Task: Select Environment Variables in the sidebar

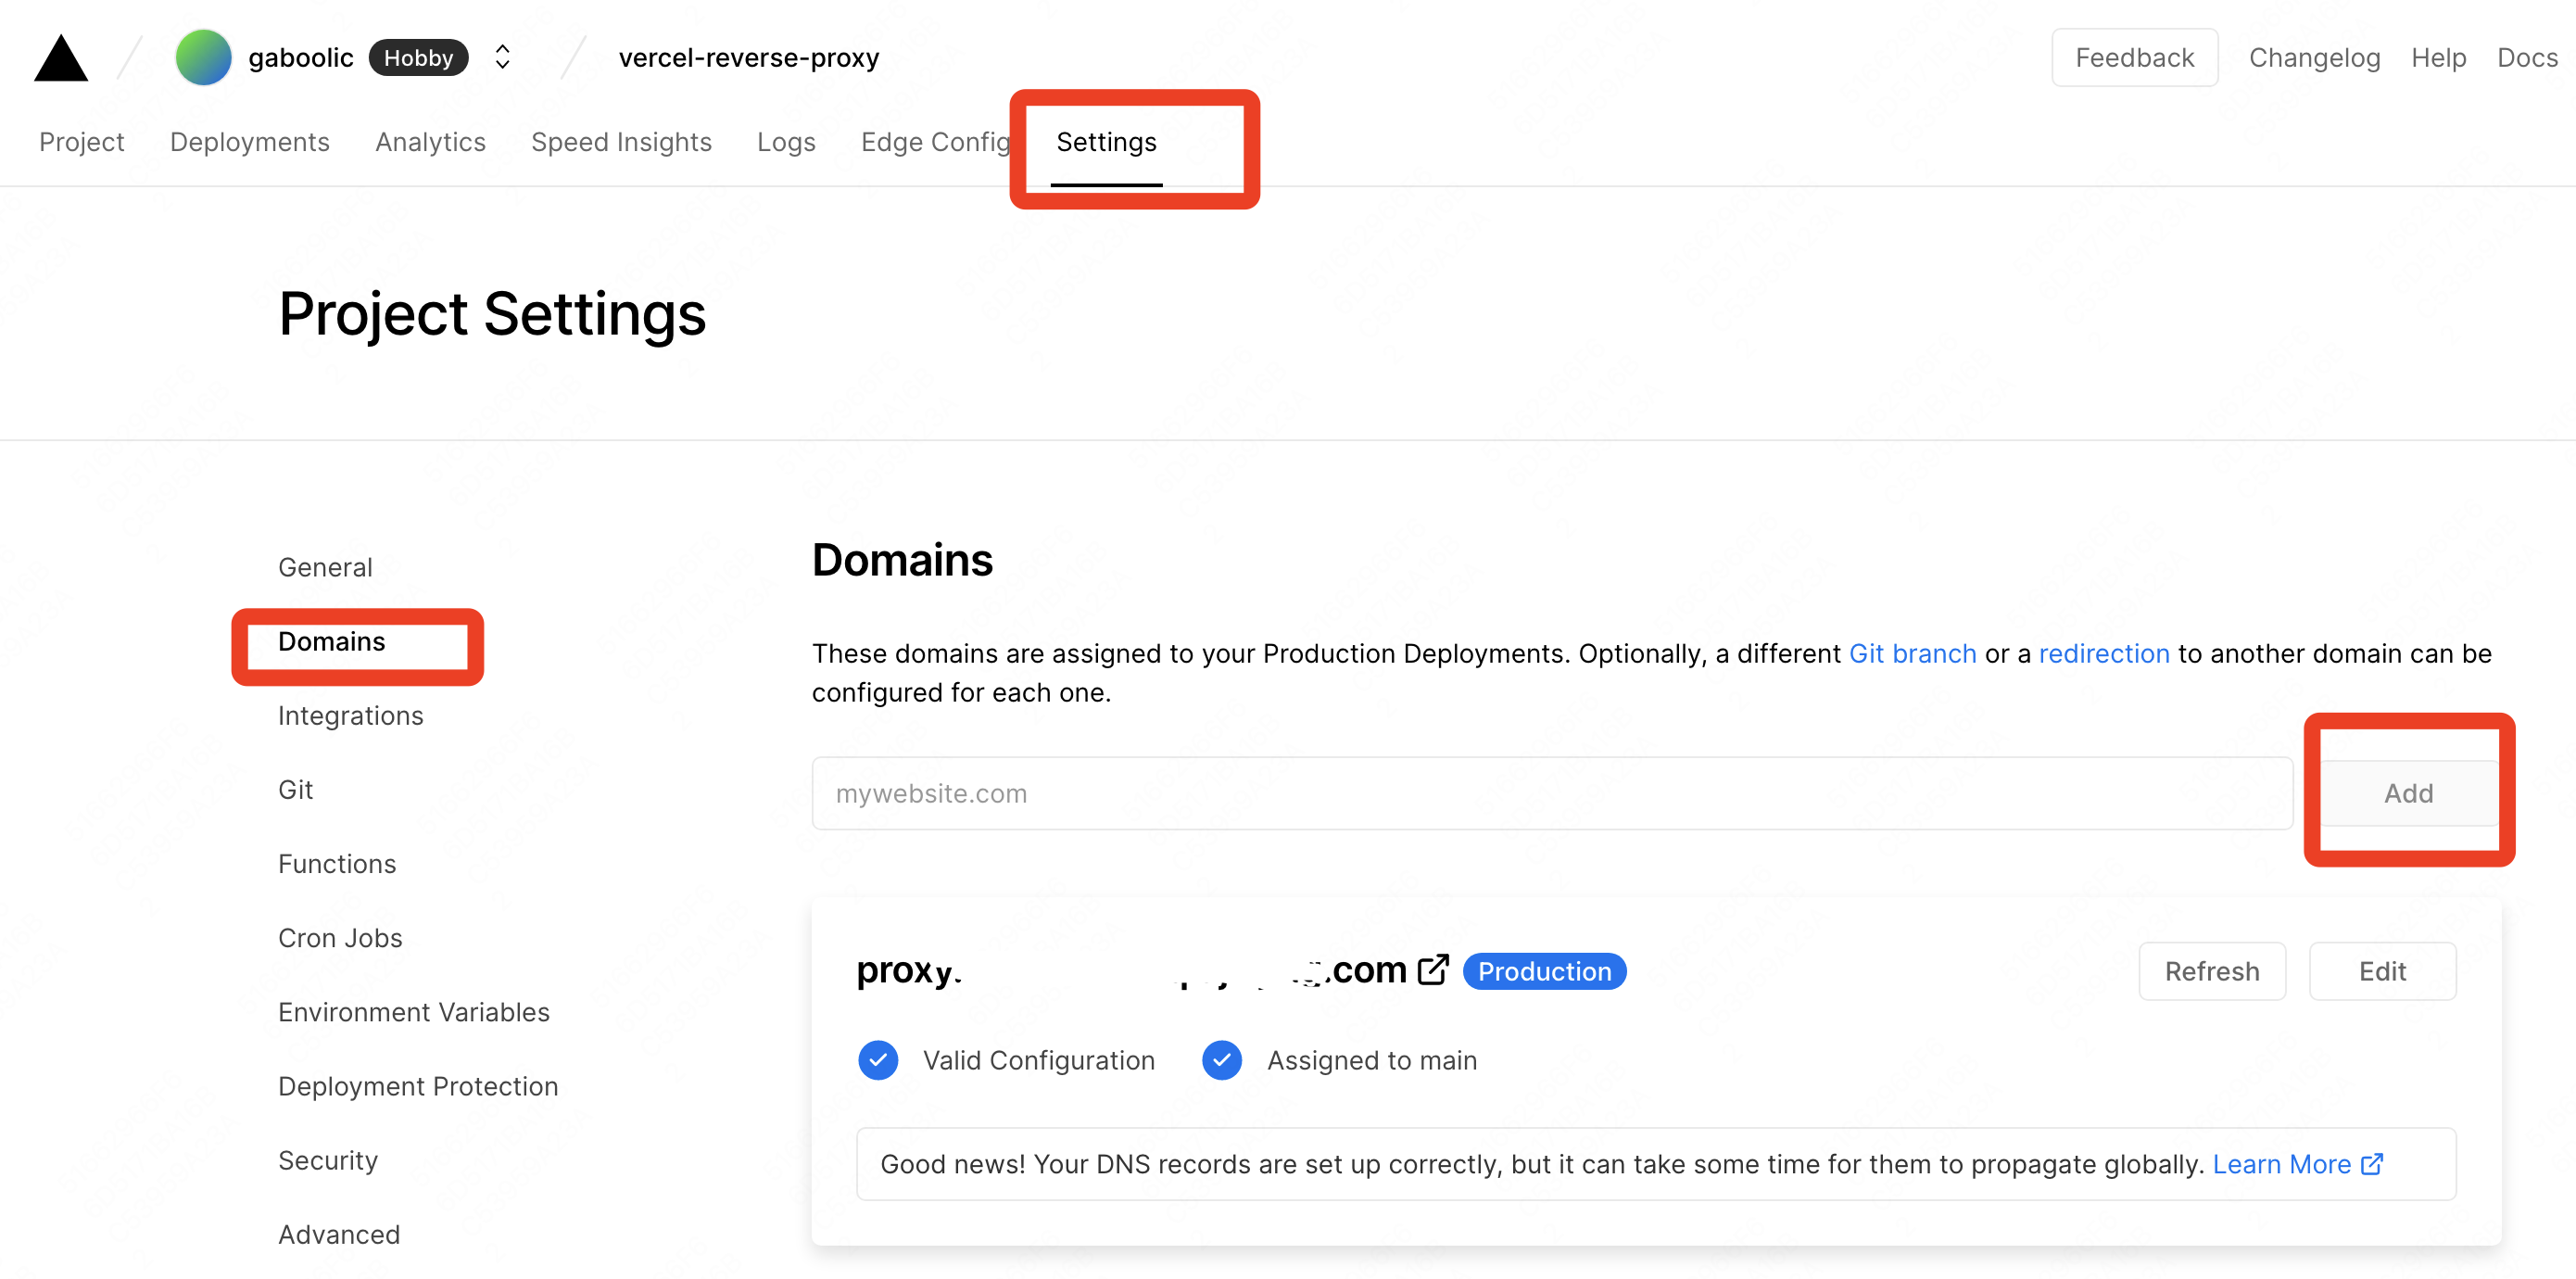Action: click(413, 1012)
